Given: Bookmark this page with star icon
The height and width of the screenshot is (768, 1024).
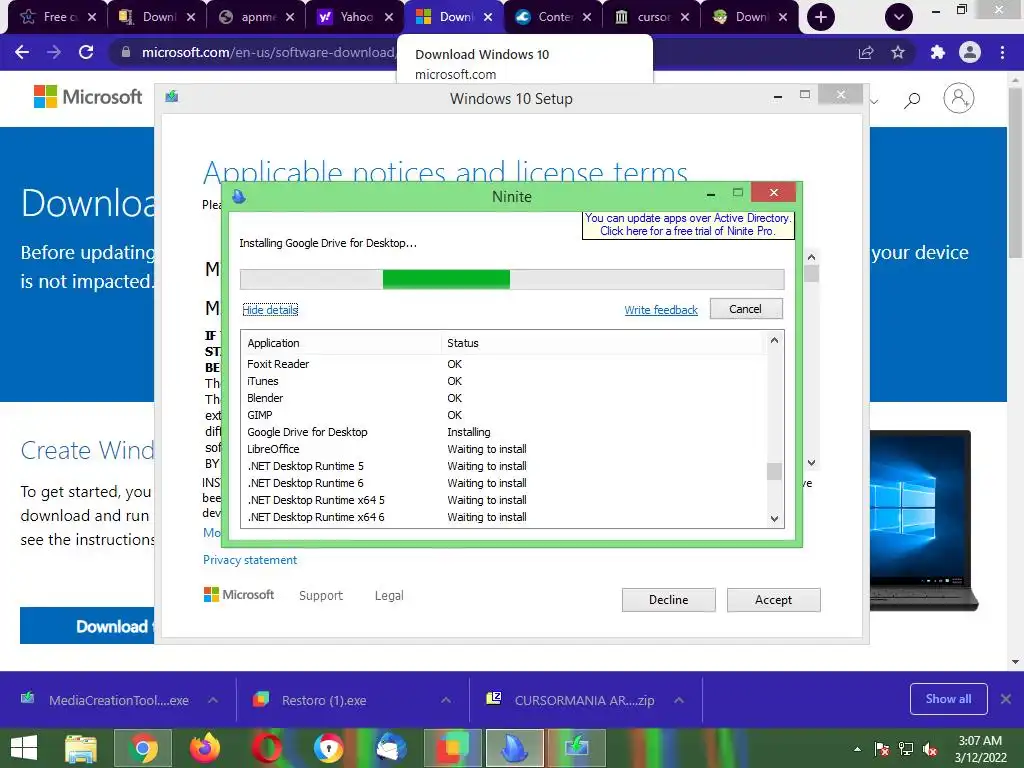Looking at the screenshot, I should 898,52.
